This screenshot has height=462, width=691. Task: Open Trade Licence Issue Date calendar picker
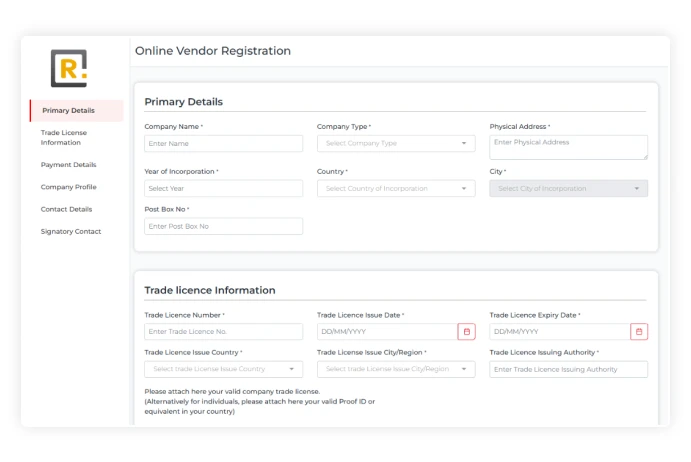(466, 331)
